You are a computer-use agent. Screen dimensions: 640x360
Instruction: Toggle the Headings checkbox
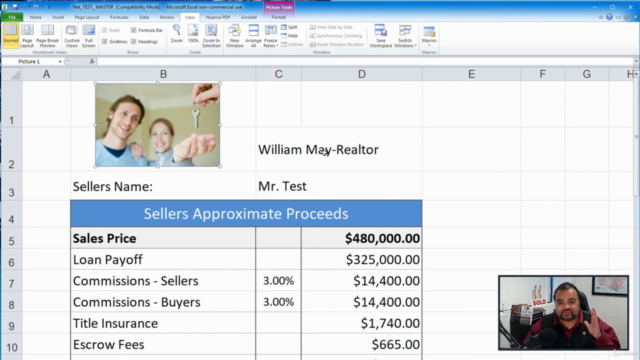(144, 42)
